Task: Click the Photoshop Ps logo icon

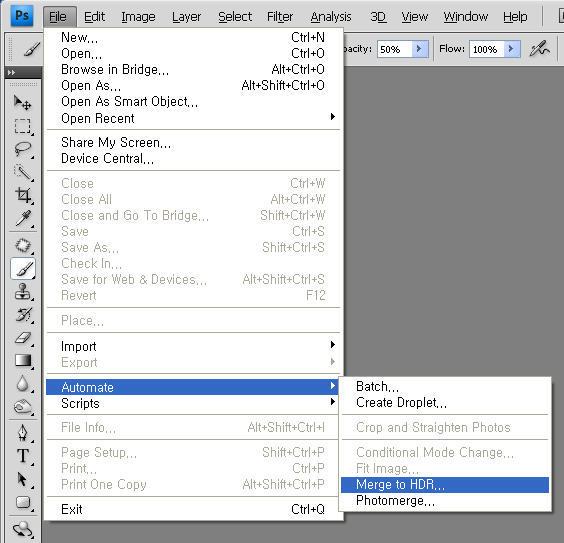Action: [x=22, y=16]
